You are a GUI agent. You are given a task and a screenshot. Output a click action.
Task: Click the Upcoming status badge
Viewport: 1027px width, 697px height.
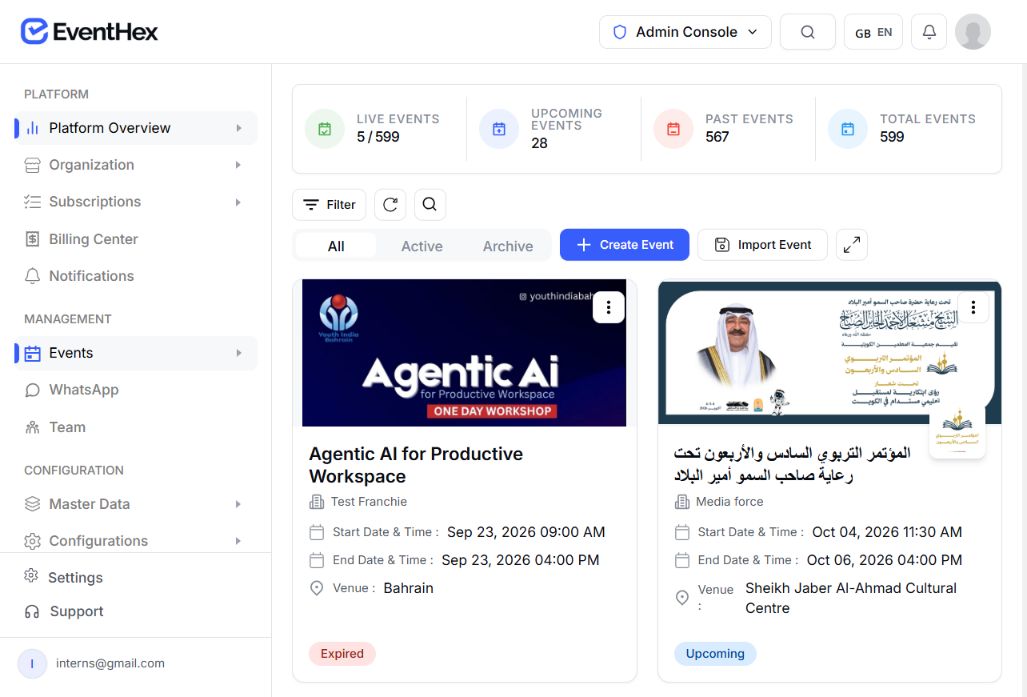coord(715,654)
